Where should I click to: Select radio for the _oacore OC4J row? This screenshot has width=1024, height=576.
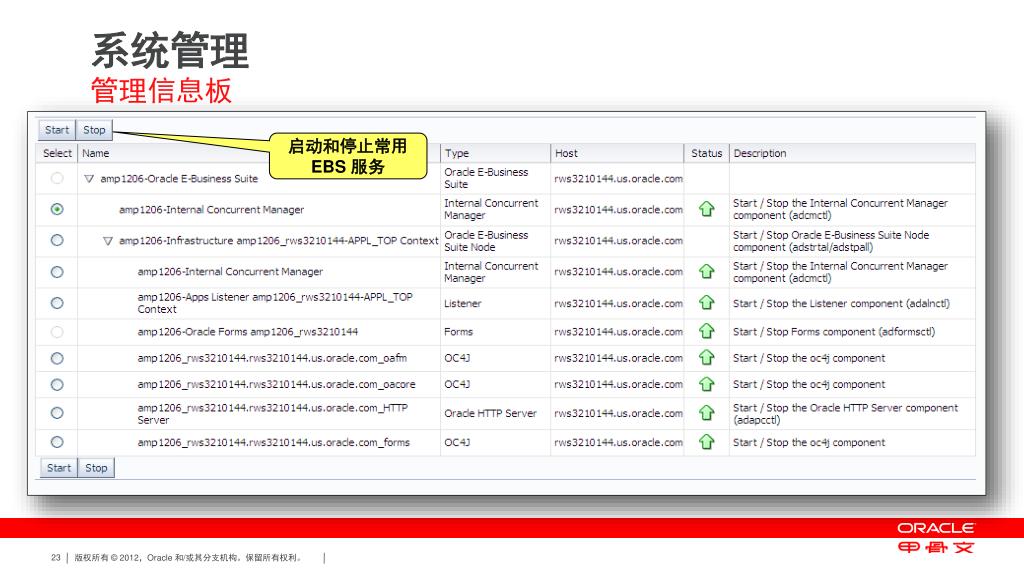point(57,385)
